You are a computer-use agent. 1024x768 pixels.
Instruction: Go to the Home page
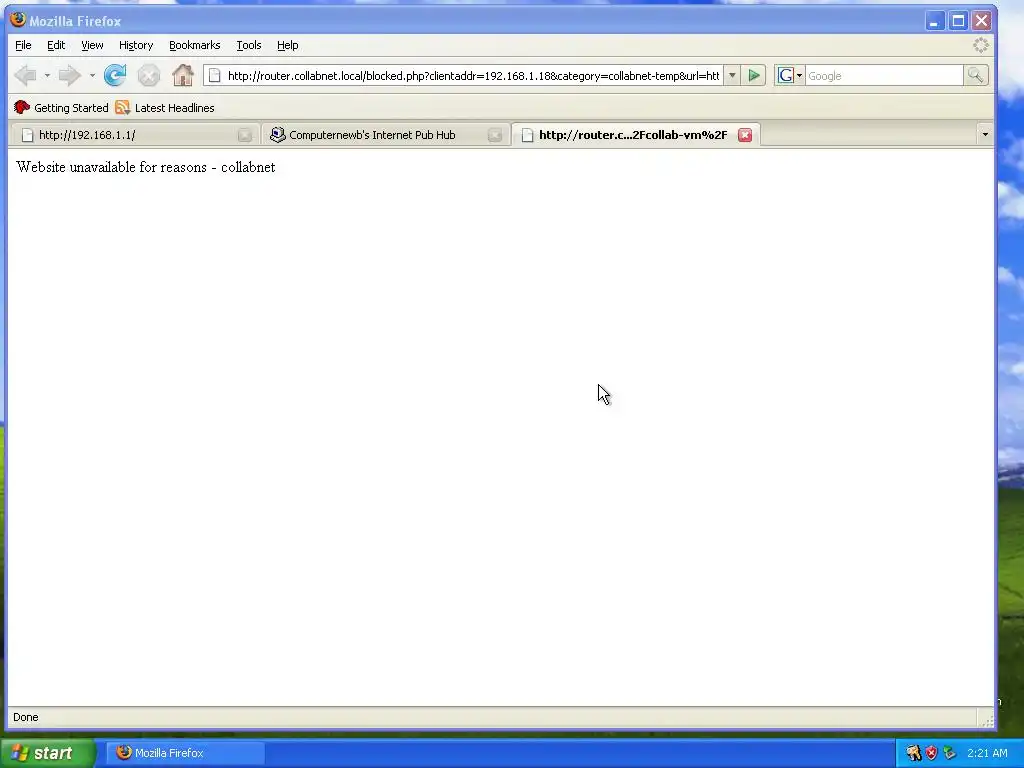tap(183, 76)
